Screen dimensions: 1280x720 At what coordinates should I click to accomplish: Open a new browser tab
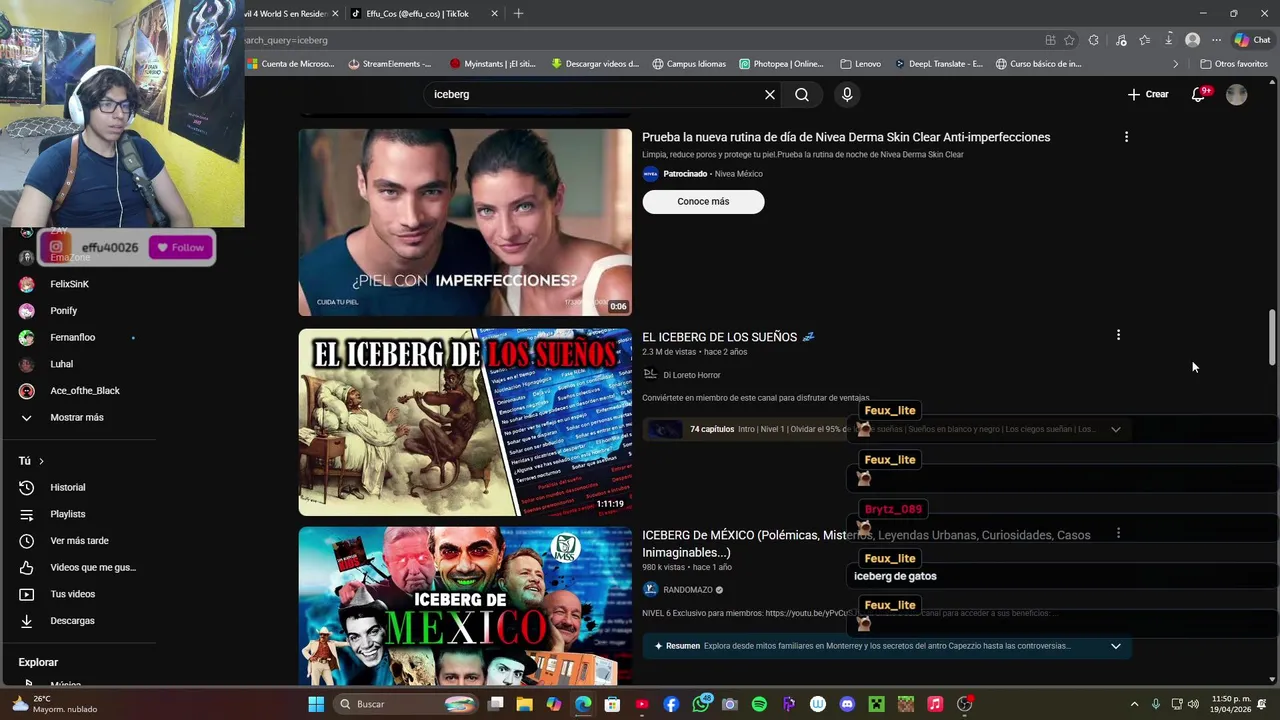tap(518, 13)
